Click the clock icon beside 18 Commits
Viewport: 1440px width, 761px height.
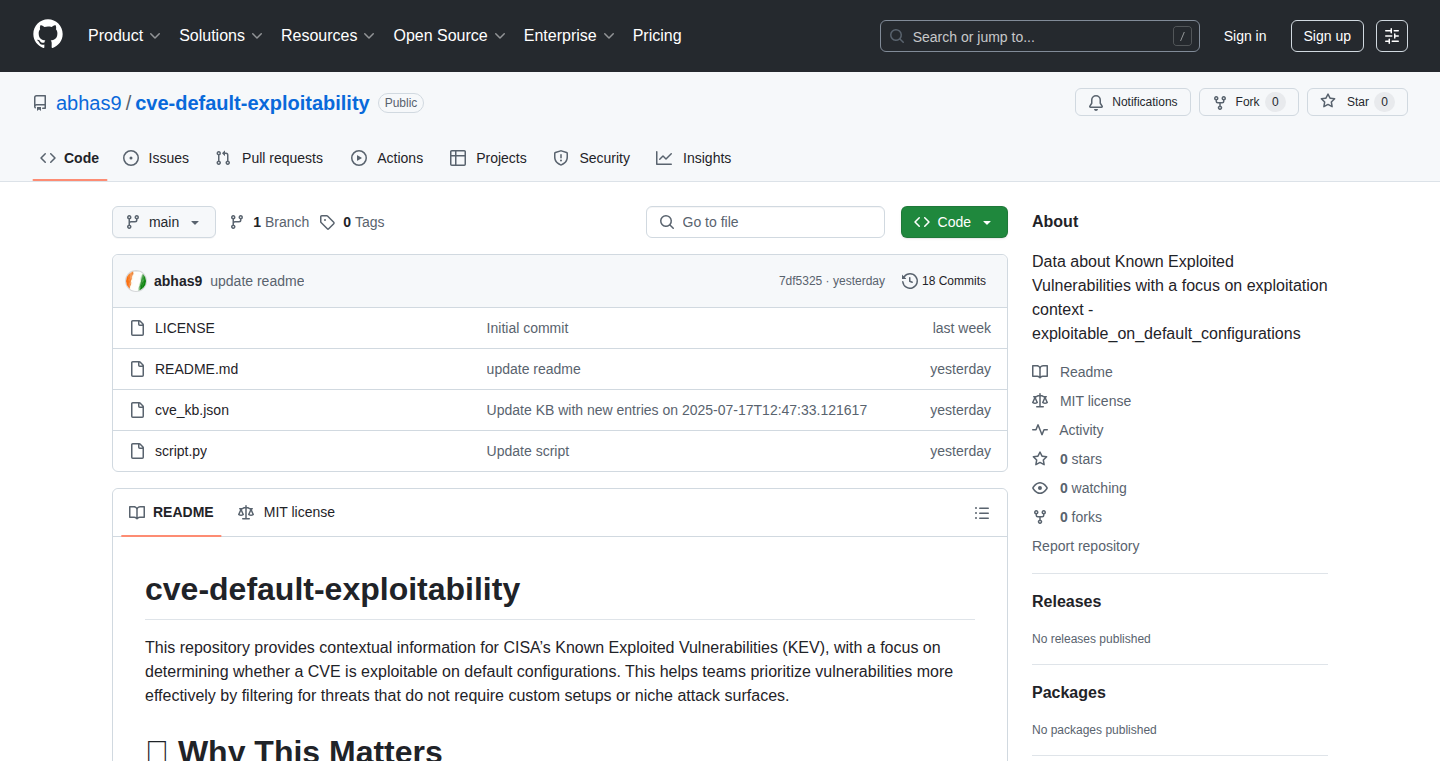(910, 281)
